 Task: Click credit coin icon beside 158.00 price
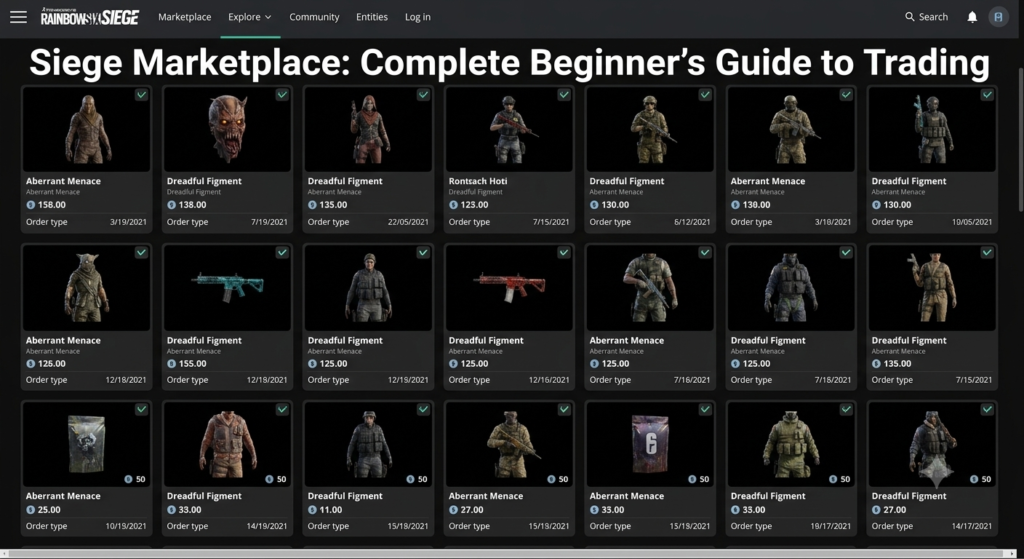click(31, 205)
